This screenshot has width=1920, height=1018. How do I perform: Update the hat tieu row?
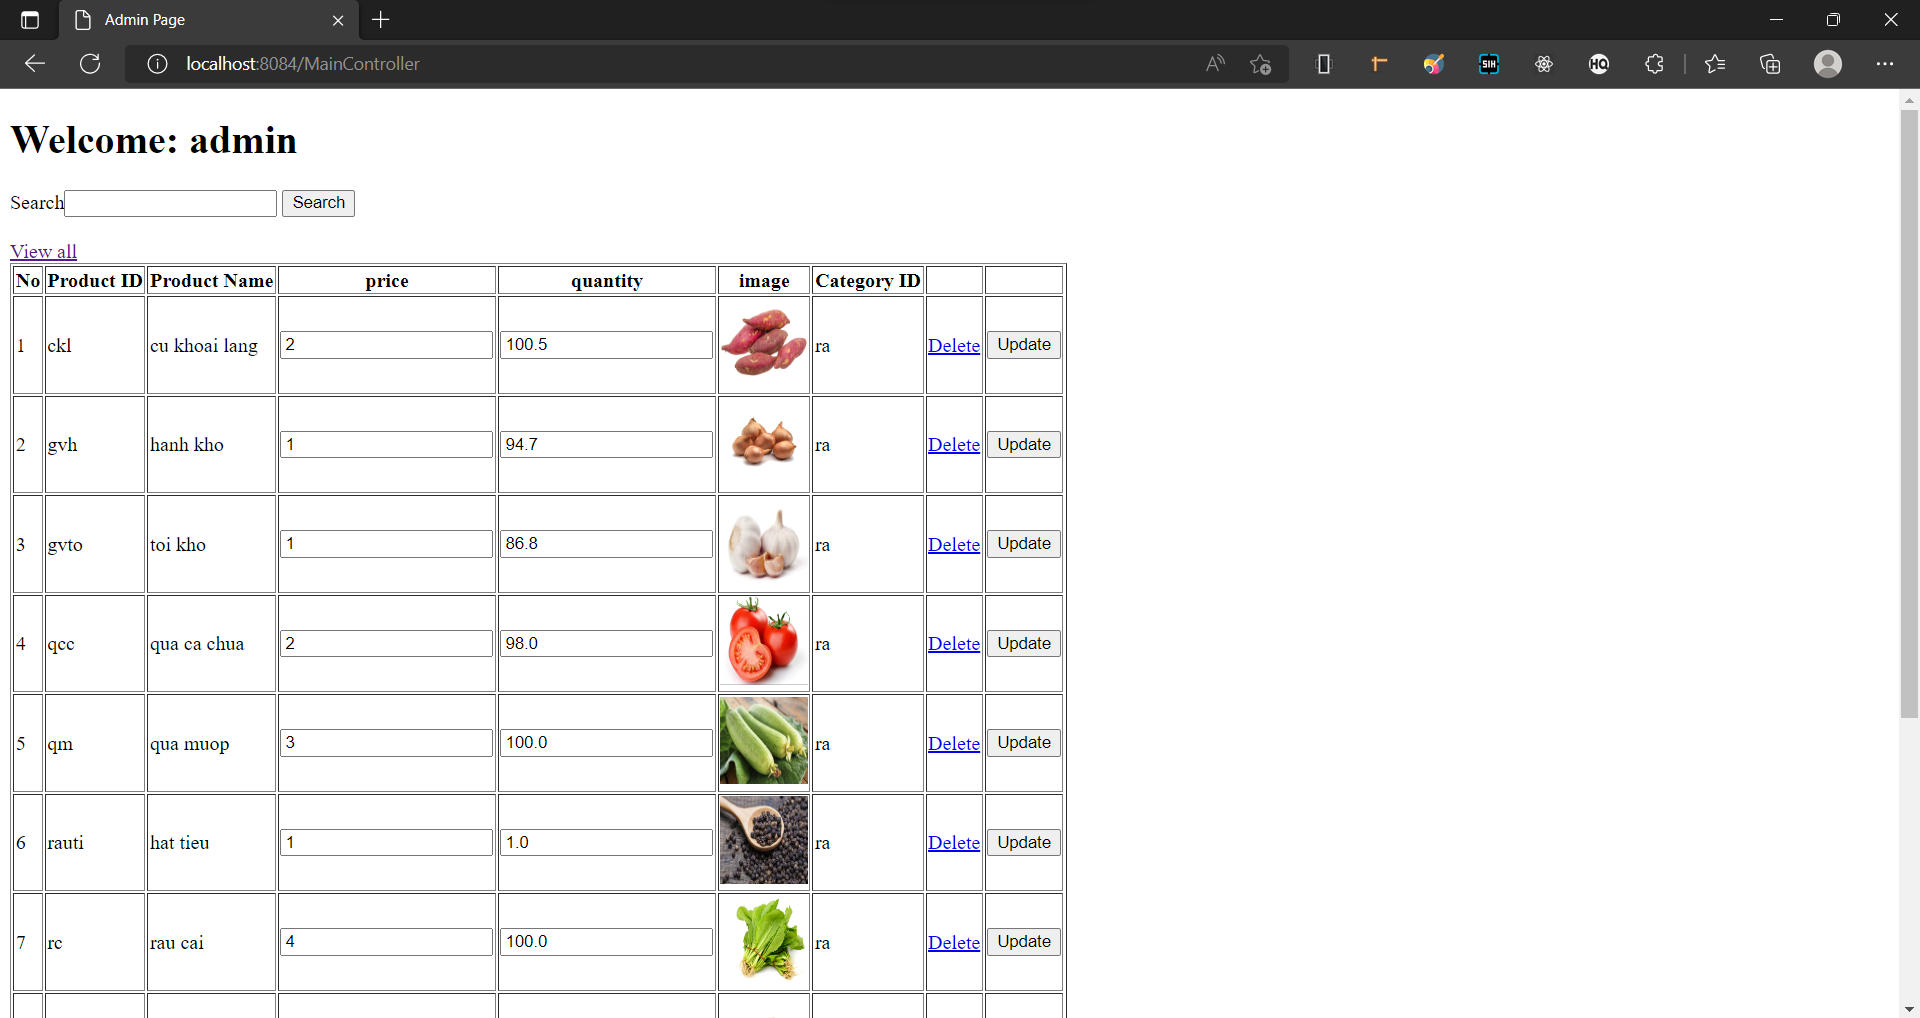pos(1024,842)
